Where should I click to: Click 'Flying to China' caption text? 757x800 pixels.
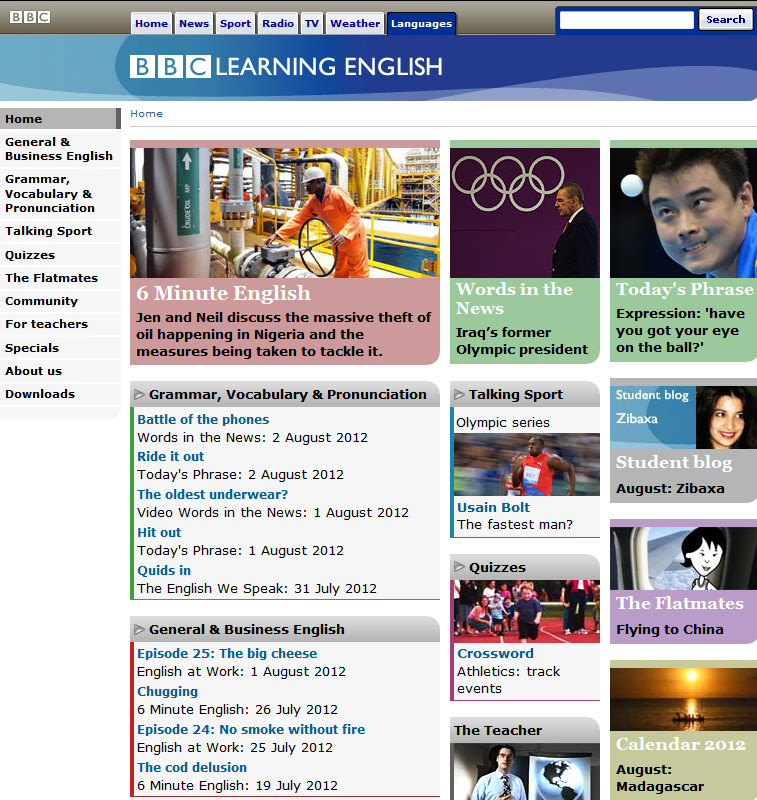pos(669,630)
